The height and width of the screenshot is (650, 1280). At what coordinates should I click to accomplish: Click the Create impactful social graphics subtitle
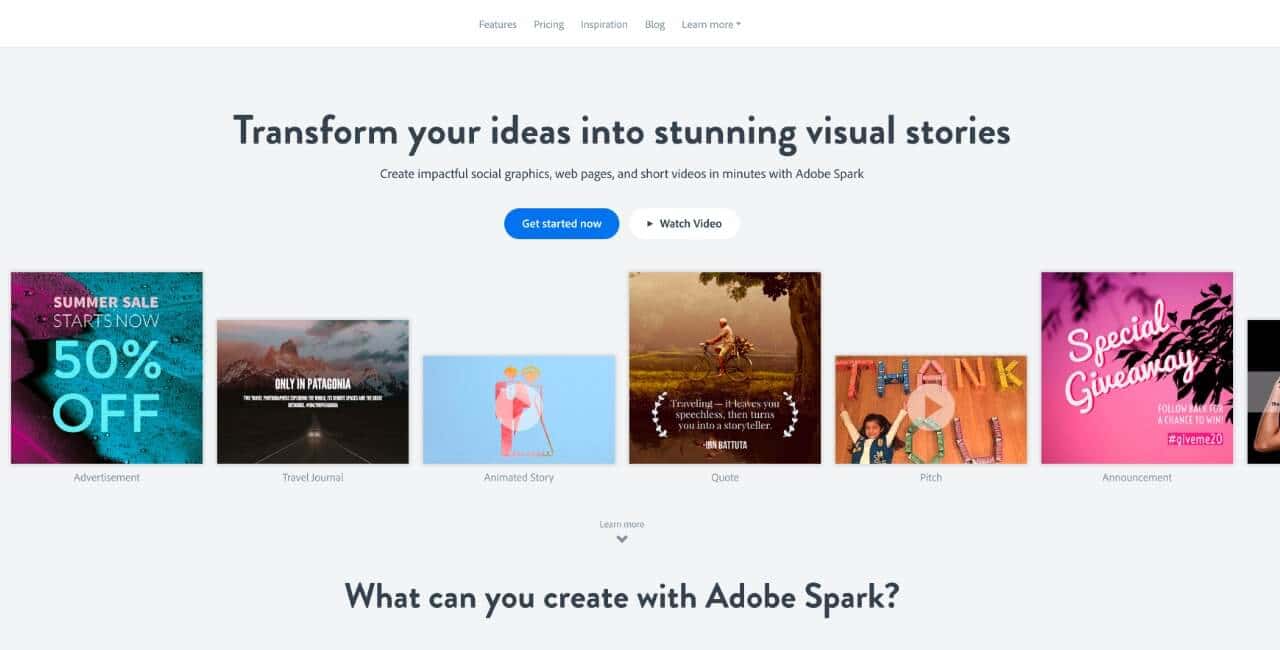pyautogui.click(x=622, y=174)
